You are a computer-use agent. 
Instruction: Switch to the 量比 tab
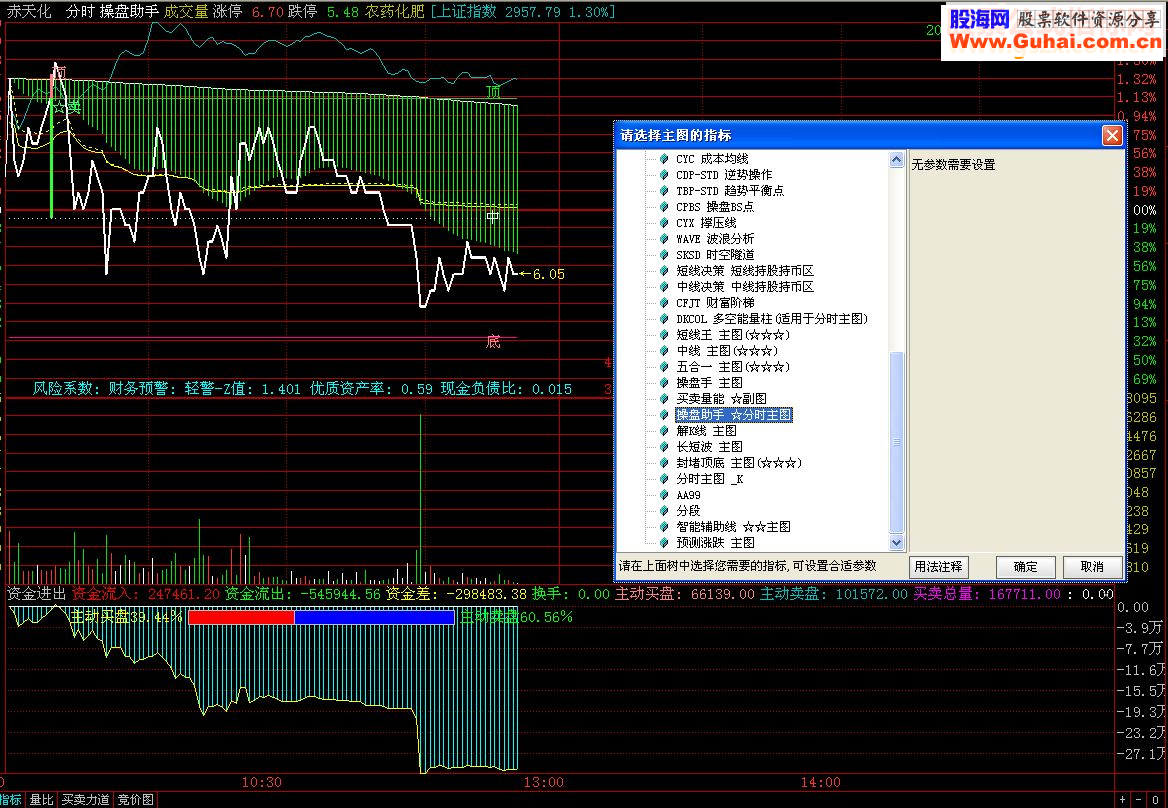[41, 800]
